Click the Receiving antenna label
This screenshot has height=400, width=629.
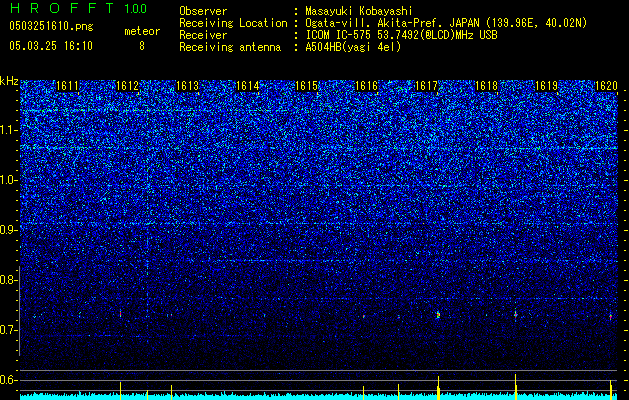tap(230, 47)
